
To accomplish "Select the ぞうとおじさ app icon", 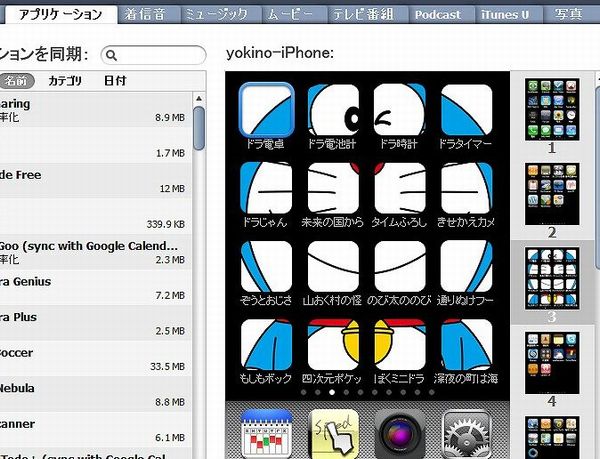I will pyautogui.click(x=266, y=266).
